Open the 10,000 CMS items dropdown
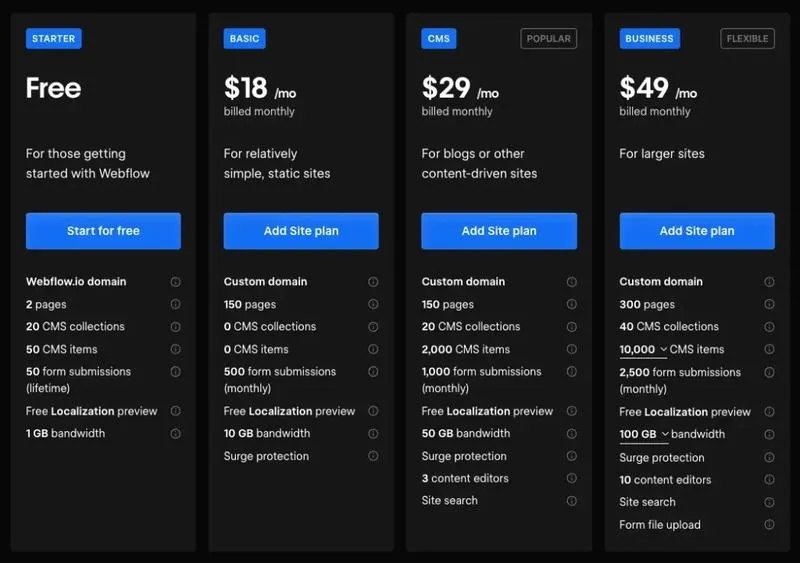The image size is (800, 563). click(644, 350)
